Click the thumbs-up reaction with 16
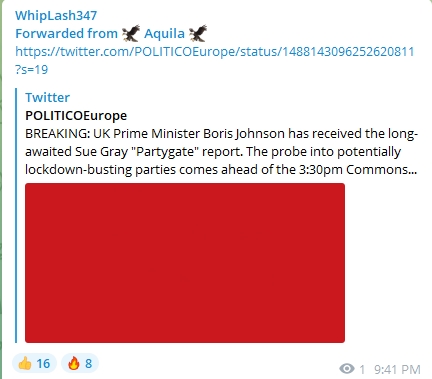The image size is (432, 379). point(34,363)
